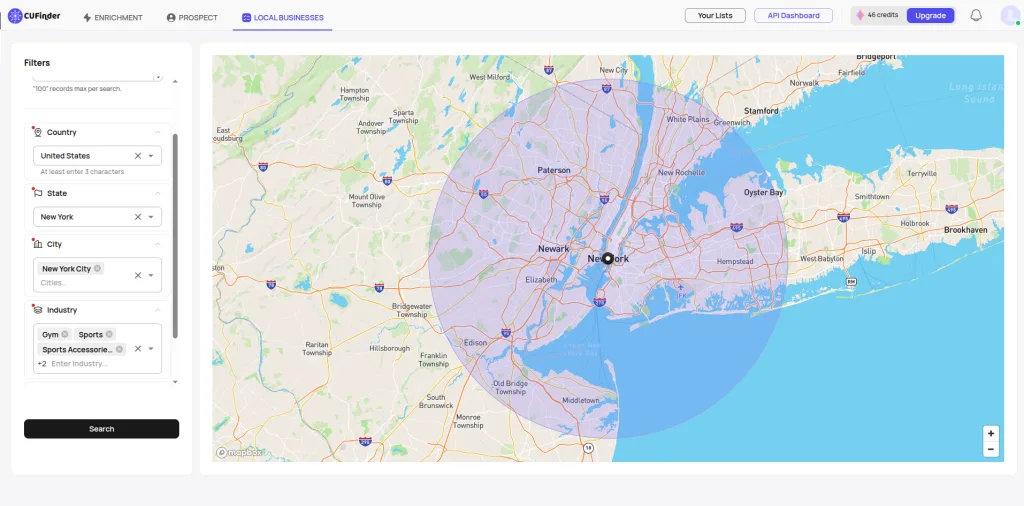
Task: Remove the Gym industry tag
Action: tap(65, 334)
